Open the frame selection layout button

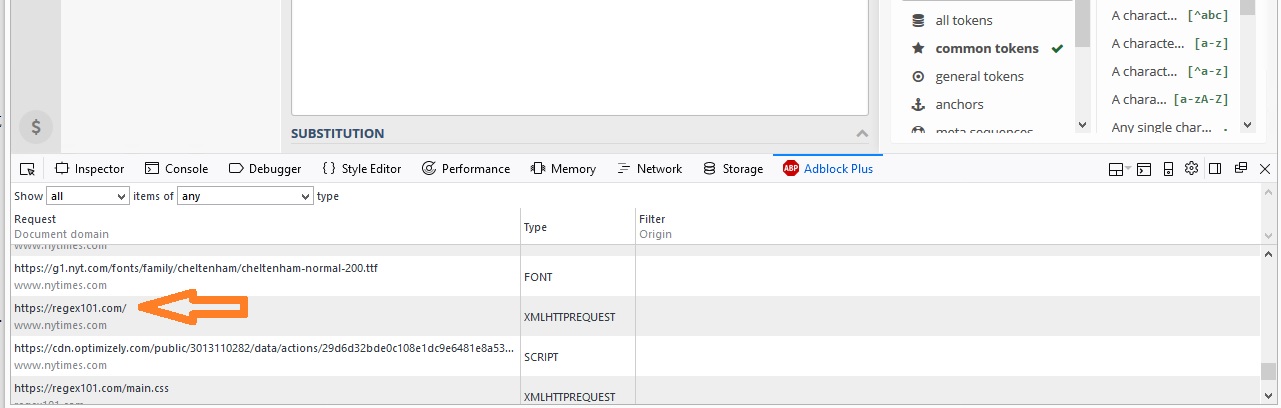1119,169
